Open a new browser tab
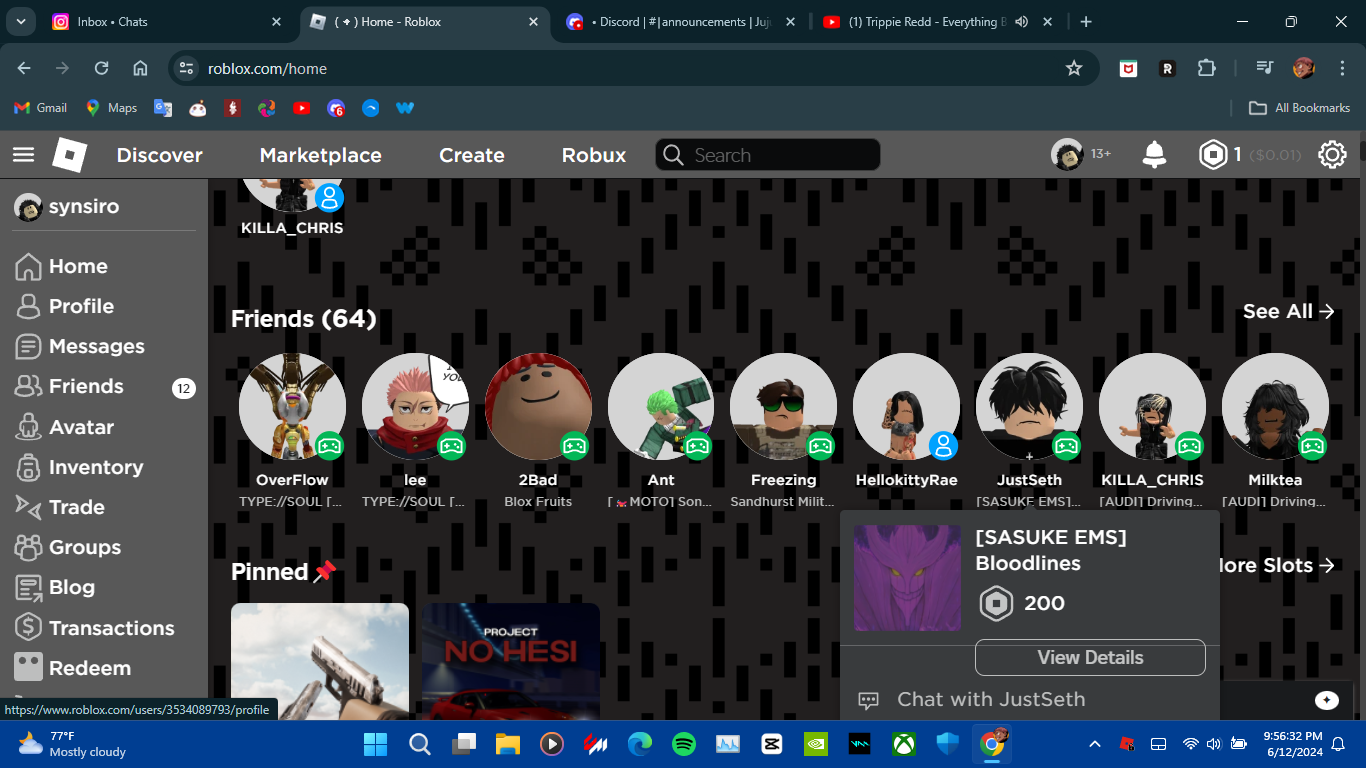This screenshot has height=768, width=1366. [1086, 22]
